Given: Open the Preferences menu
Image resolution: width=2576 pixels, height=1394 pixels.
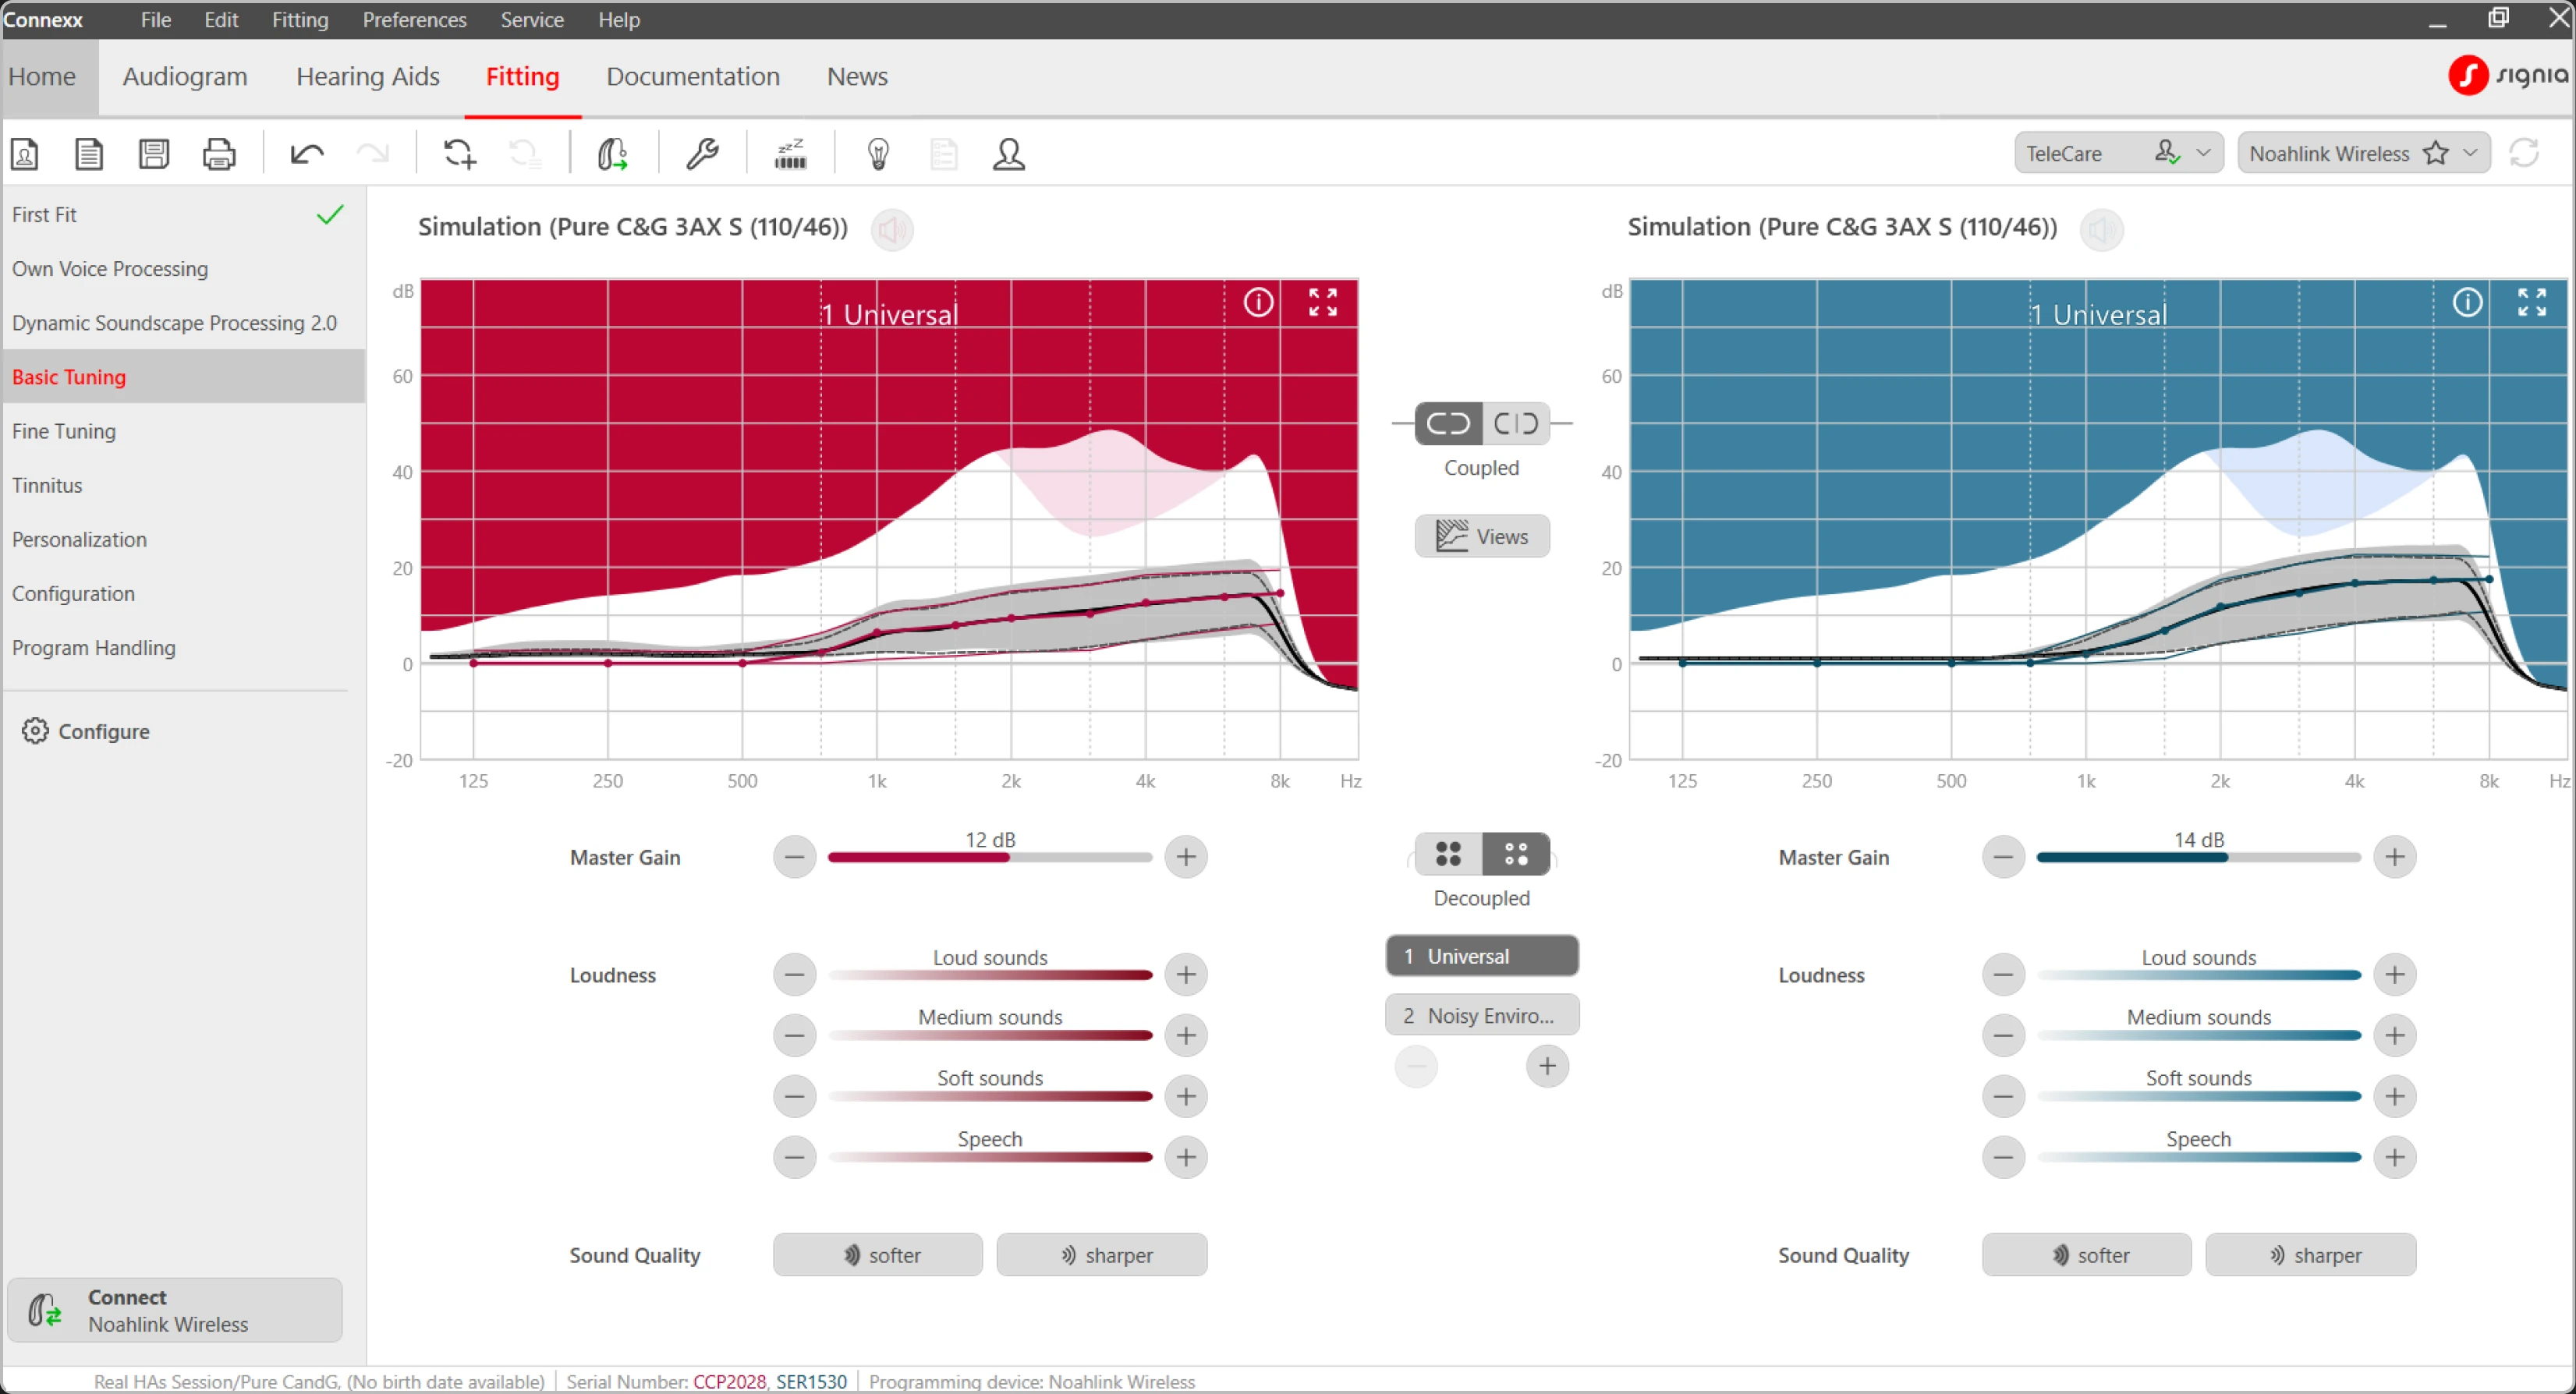Looking at the screenshot, I should point(414,20).
